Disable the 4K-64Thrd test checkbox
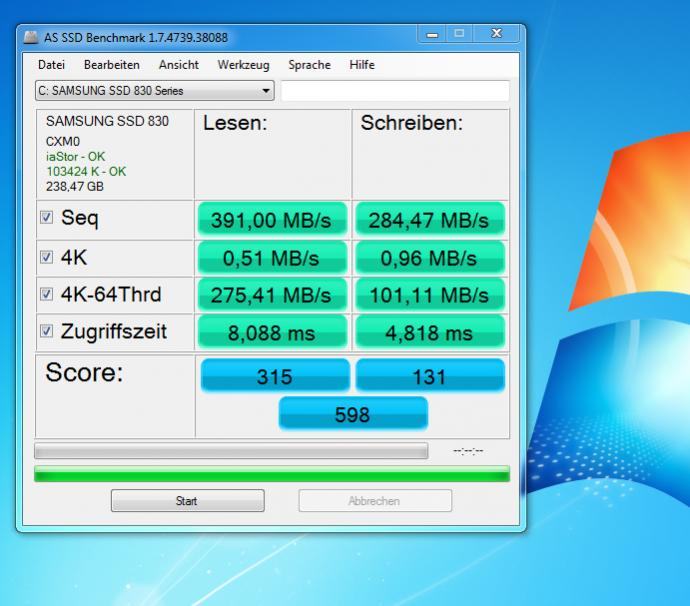690x606 pixels. click(46, 294)
